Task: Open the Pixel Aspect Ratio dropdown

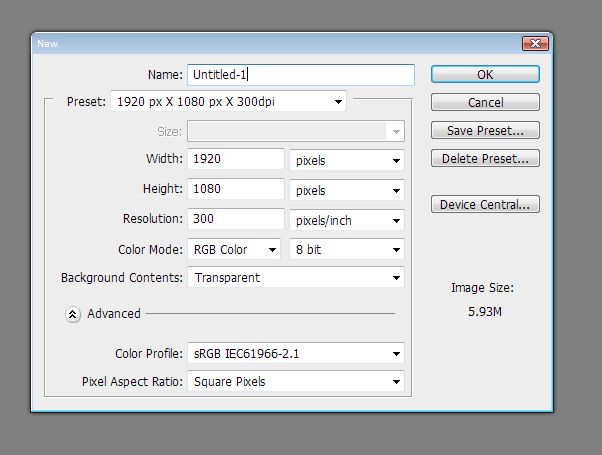Action: coord(296,381)
